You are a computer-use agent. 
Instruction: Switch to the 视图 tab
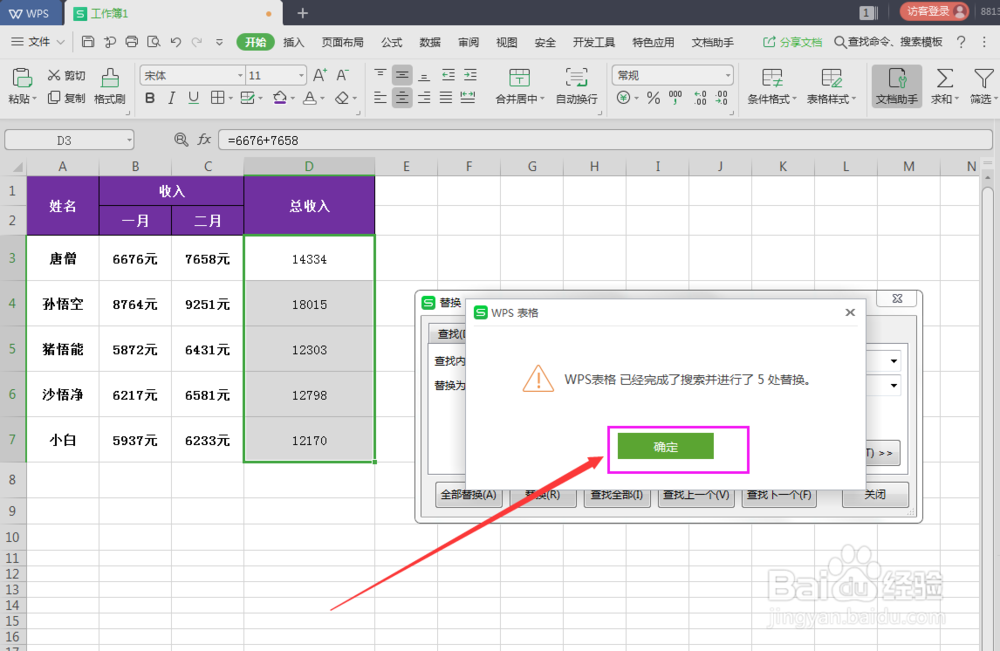[x=506, y=42]
